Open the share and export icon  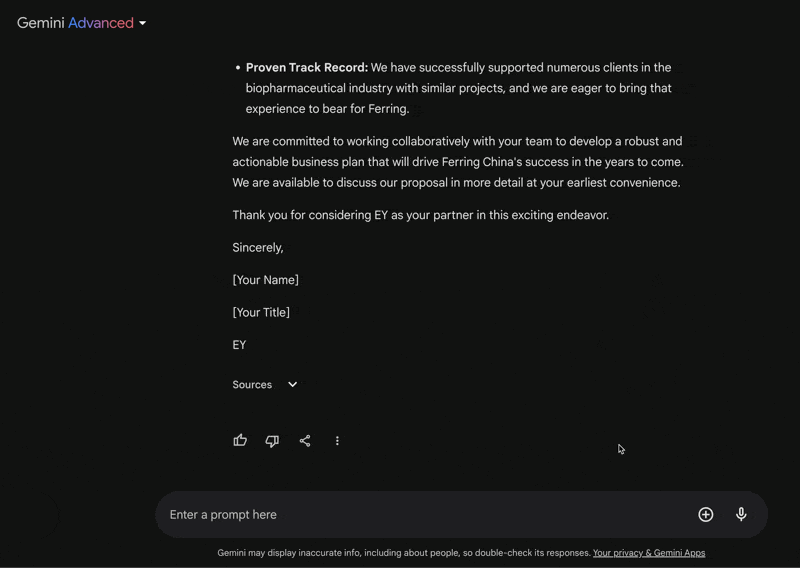tap(305, 441)
